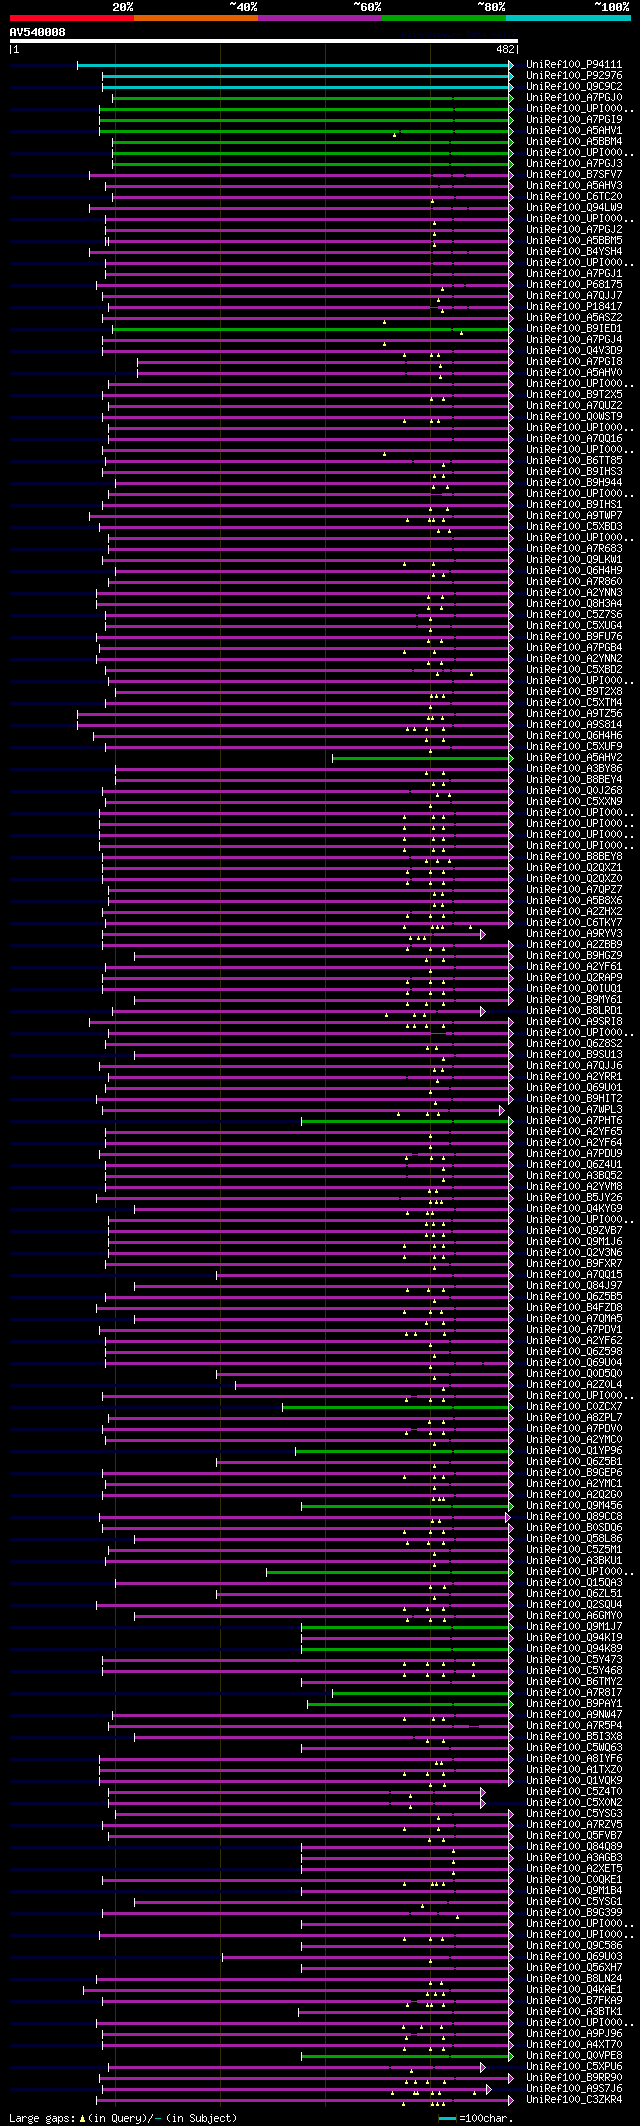Click hit UniRef100_A5BBM4

(574, 142)
